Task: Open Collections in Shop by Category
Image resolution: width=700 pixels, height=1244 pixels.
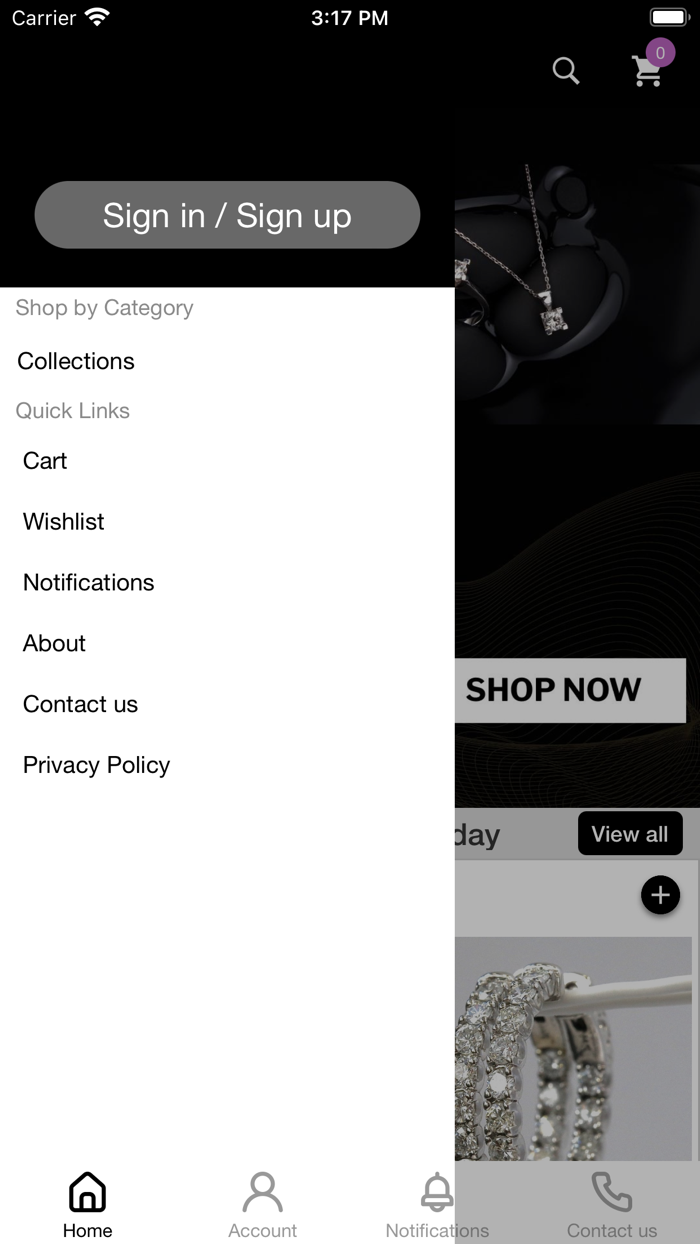Action: (76, 361)
